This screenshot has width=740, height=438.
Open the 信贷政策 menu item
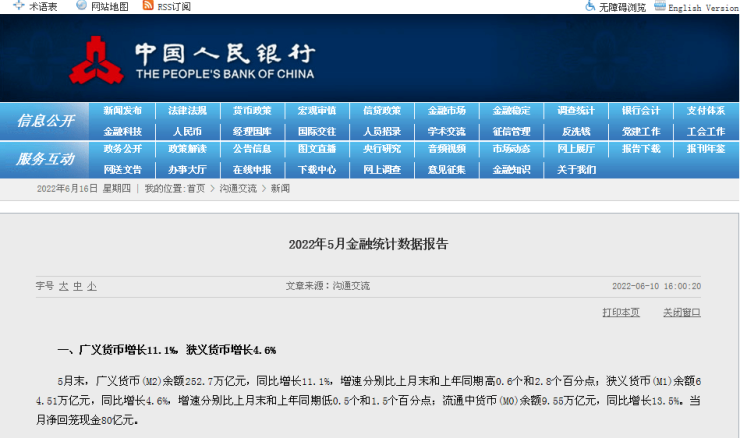(382, 110)
